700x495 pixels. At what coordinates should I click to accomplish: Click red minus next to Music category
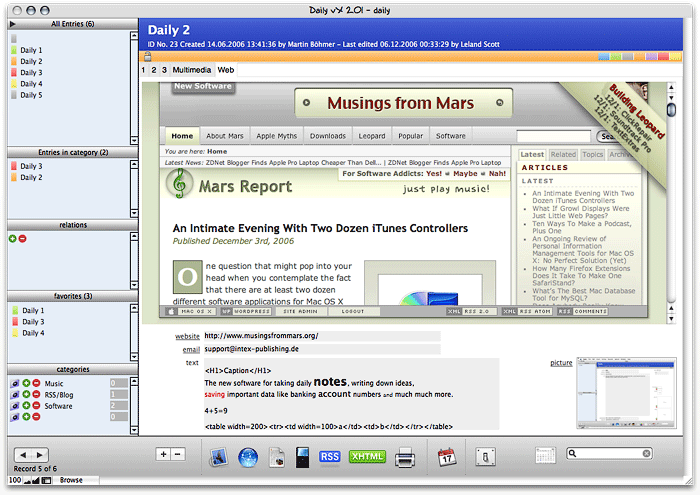click(36, 383)
